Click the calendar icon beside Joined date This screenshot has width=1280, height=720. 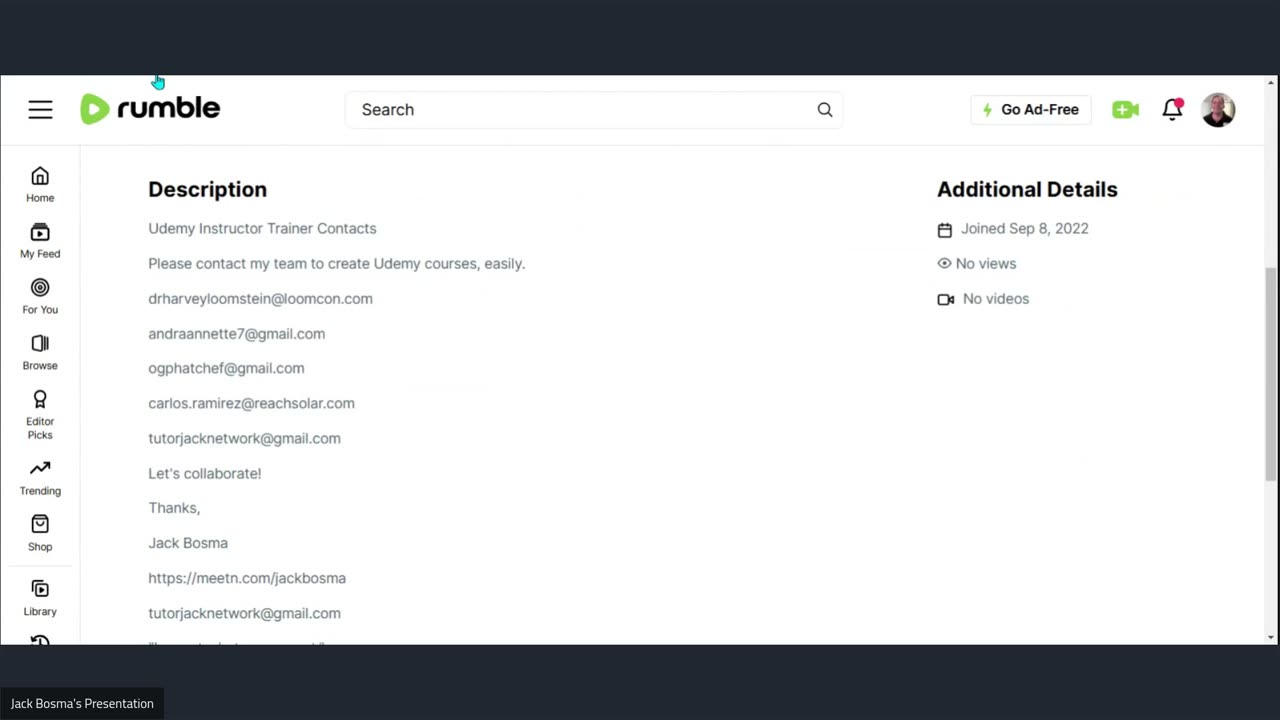[x=945, y=230]
